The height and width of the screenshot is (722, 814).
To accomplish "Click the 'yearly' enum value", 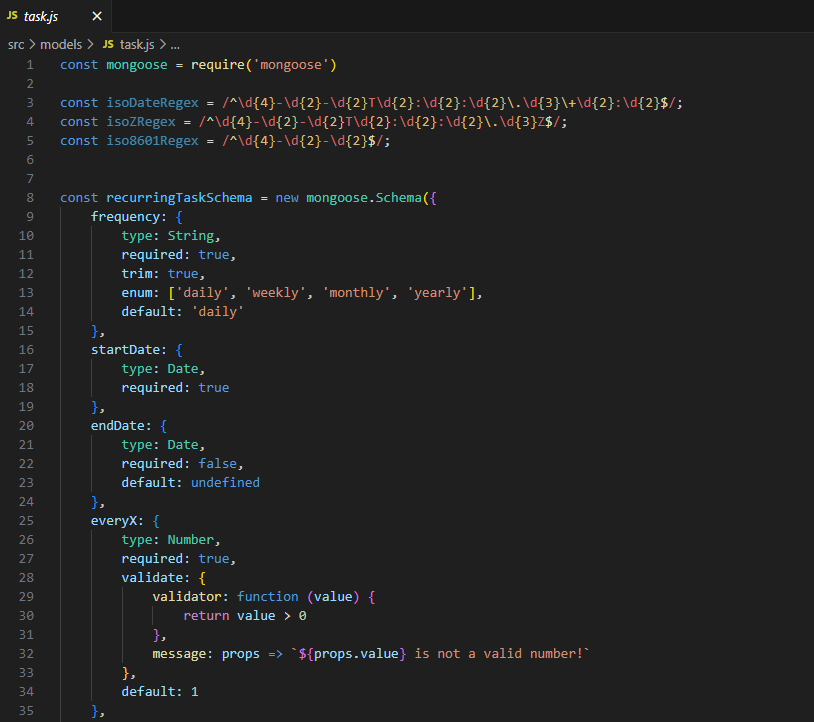I will pyautogui.click(x=438, y=292).
